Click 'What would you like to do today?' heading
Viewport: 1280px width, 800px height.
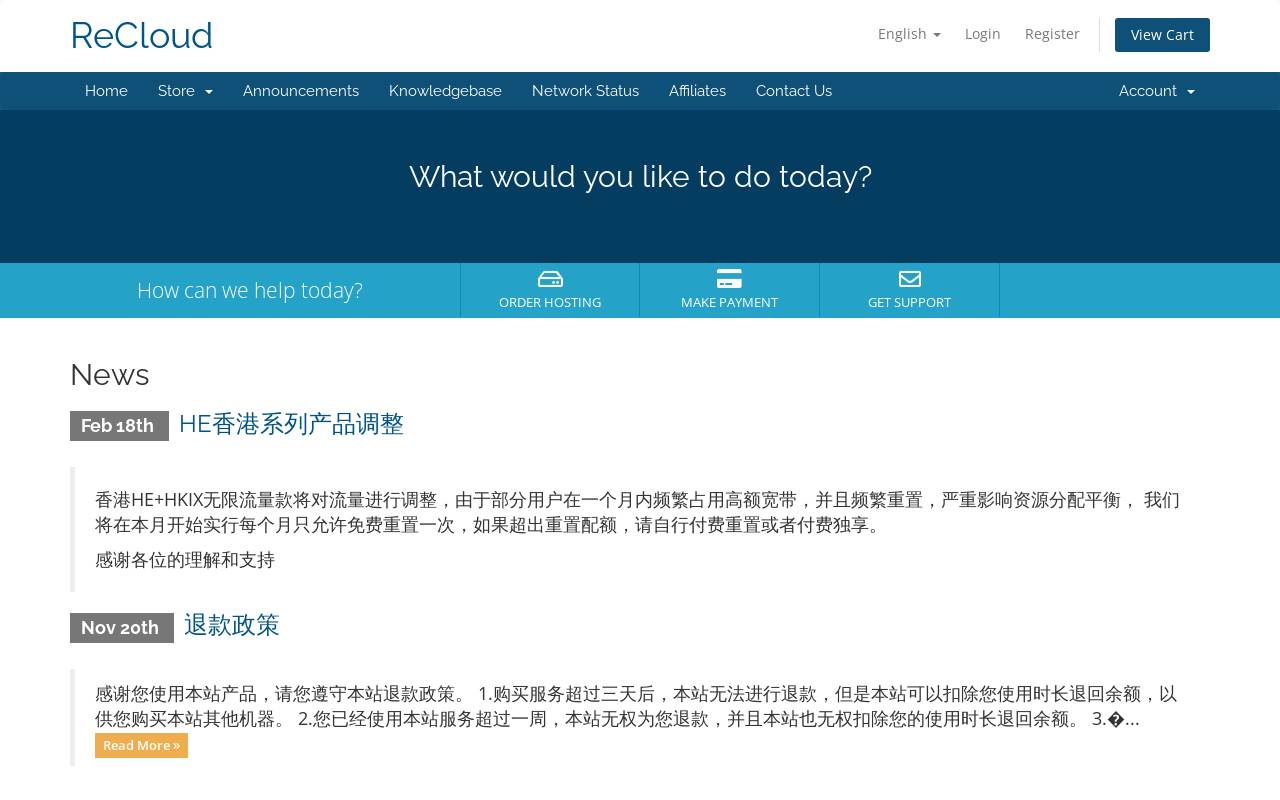coord(640,177)
